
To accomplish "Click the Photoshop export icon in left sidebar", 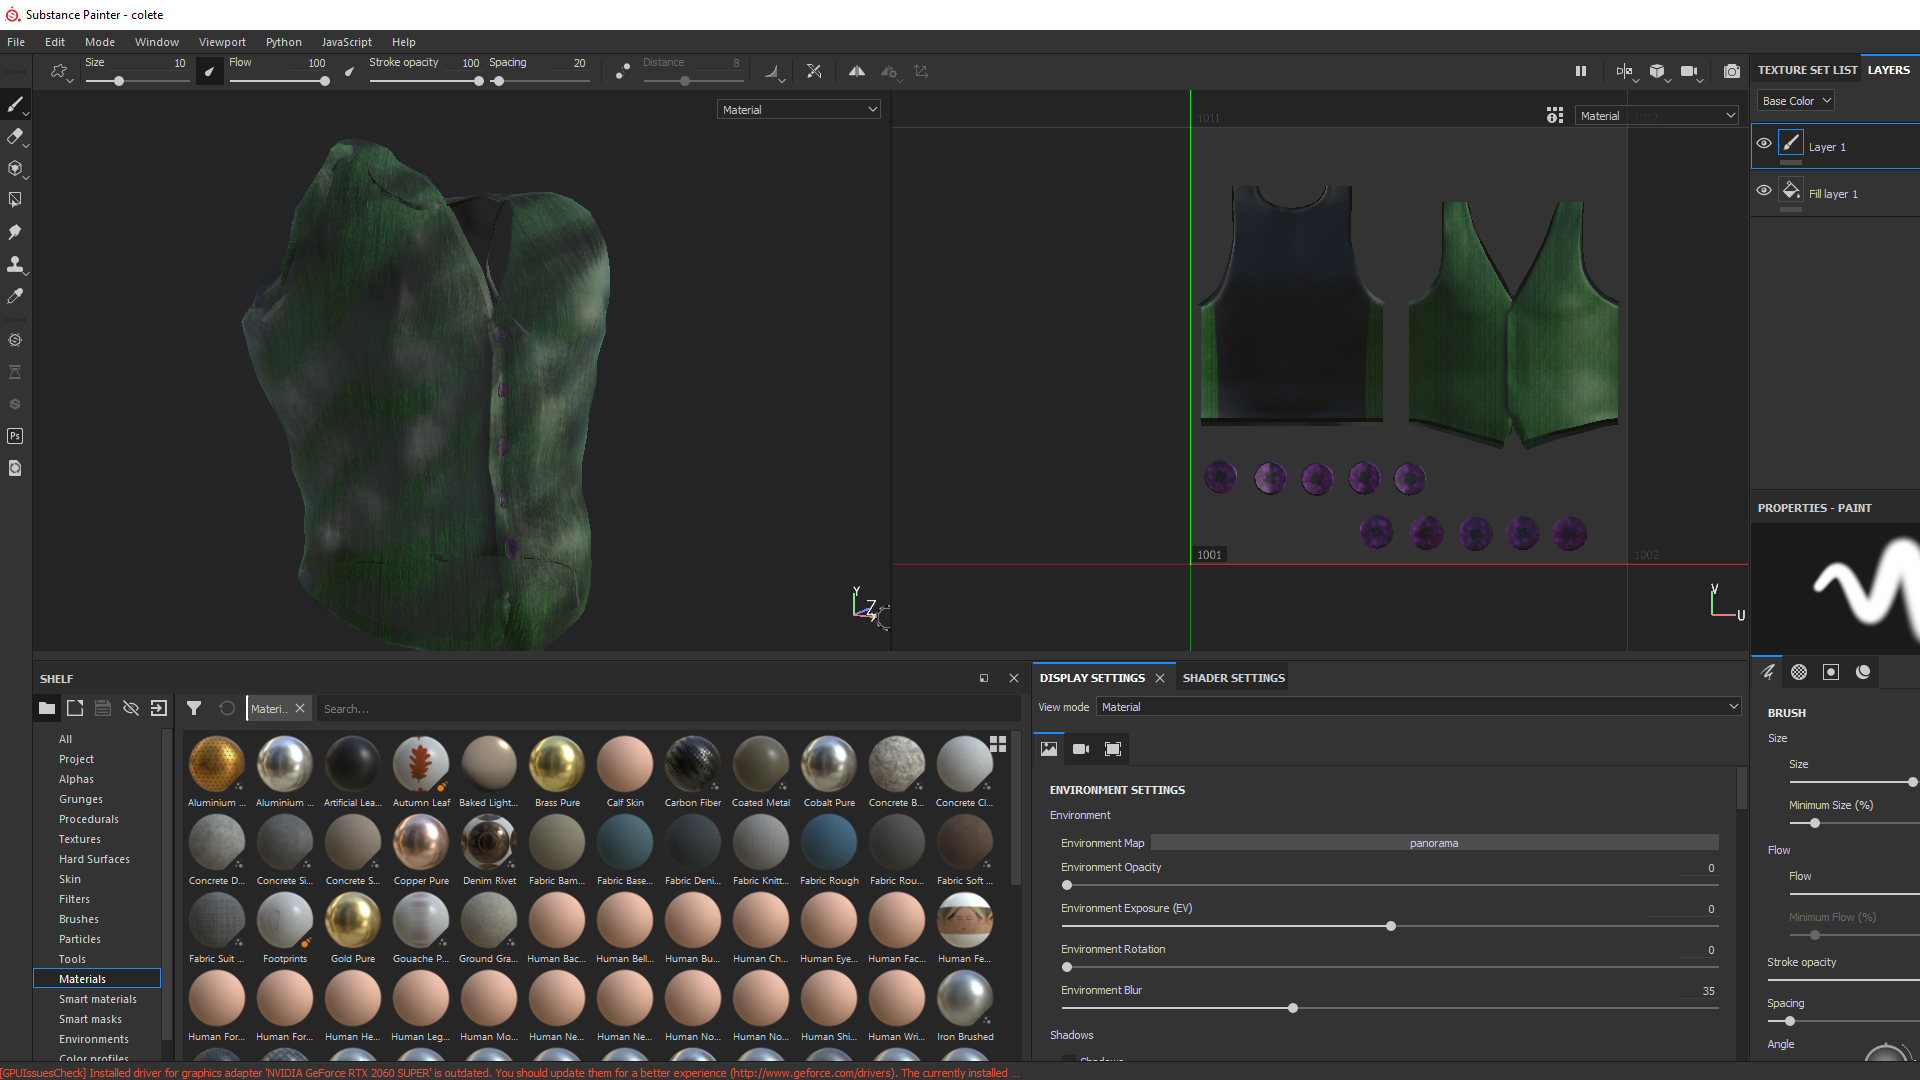I will tap(15, 436).
